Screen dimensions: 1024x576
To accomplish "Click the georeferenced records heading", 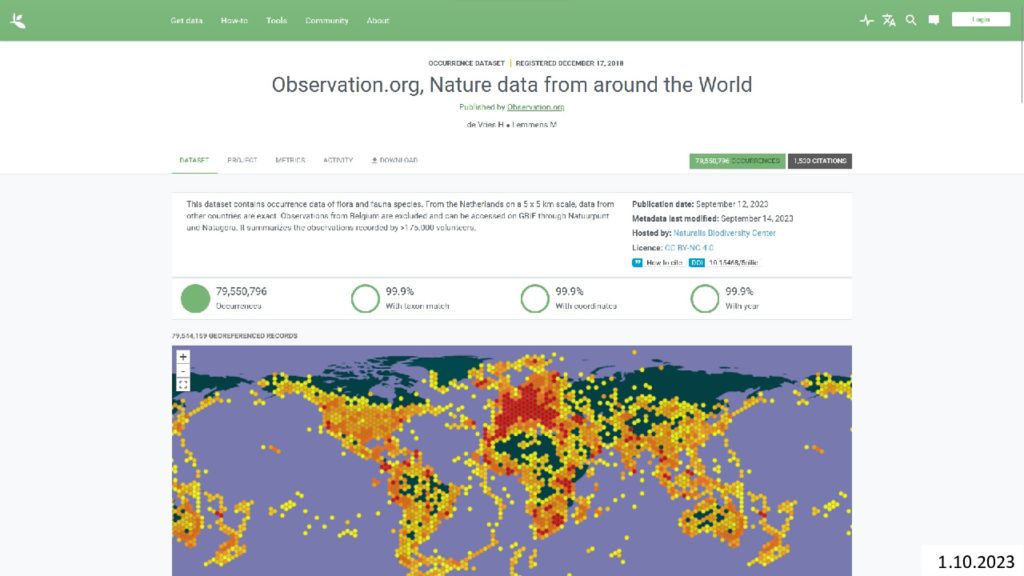I will (234, 336).
